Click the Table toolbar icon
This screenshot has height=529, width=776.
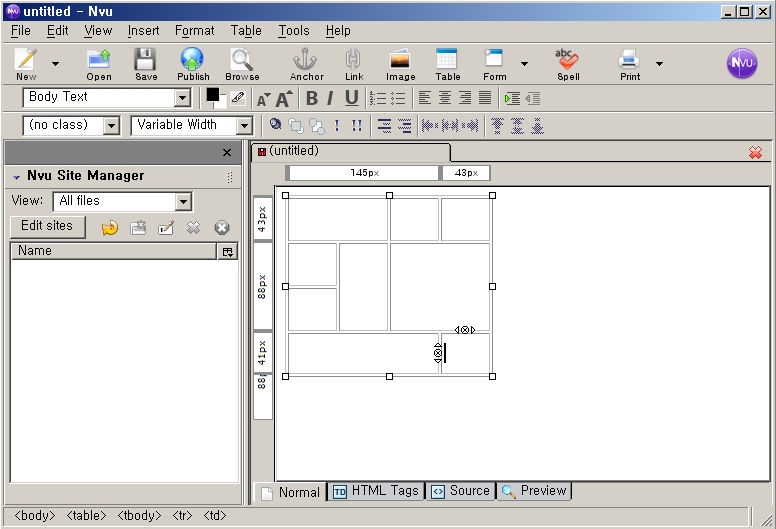tap(447, 59)
